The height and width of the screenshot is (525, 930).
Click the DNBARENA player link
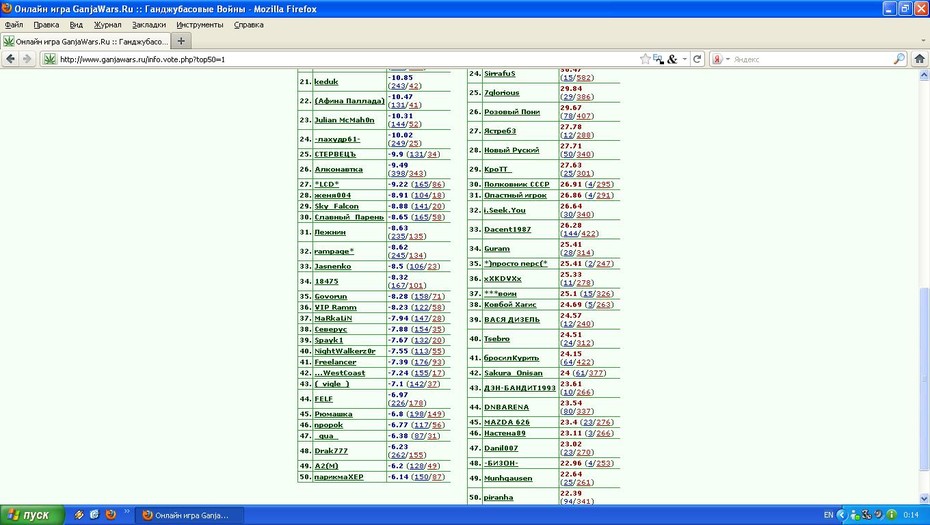coord(507,408)
